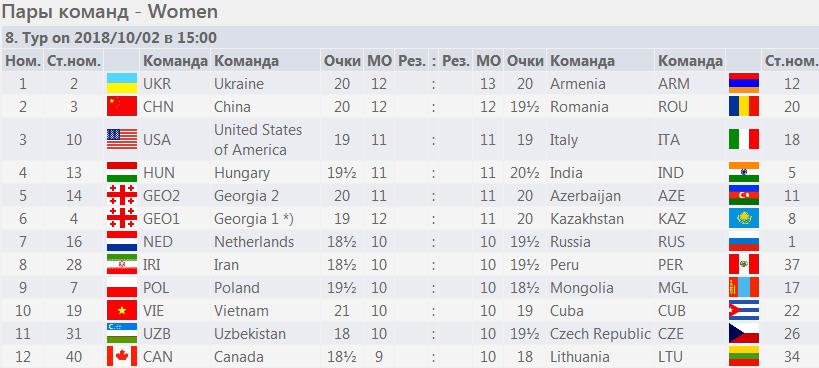Select the Russia team name
This screenshot has height=368, width=819.
click(x=570, y=242)
